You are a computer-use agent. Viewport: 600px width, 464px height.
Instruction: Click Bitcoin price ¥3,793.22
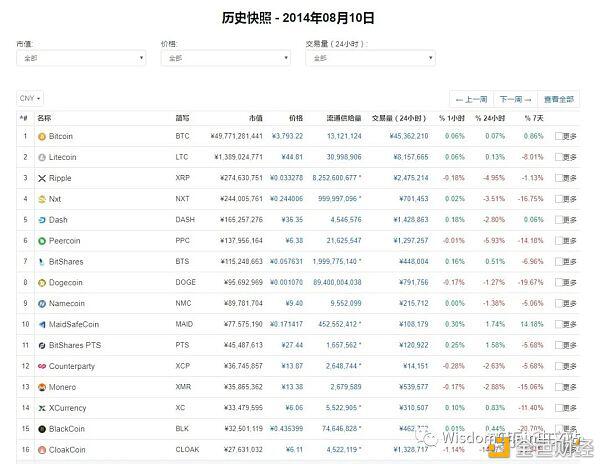pos(287,136)
